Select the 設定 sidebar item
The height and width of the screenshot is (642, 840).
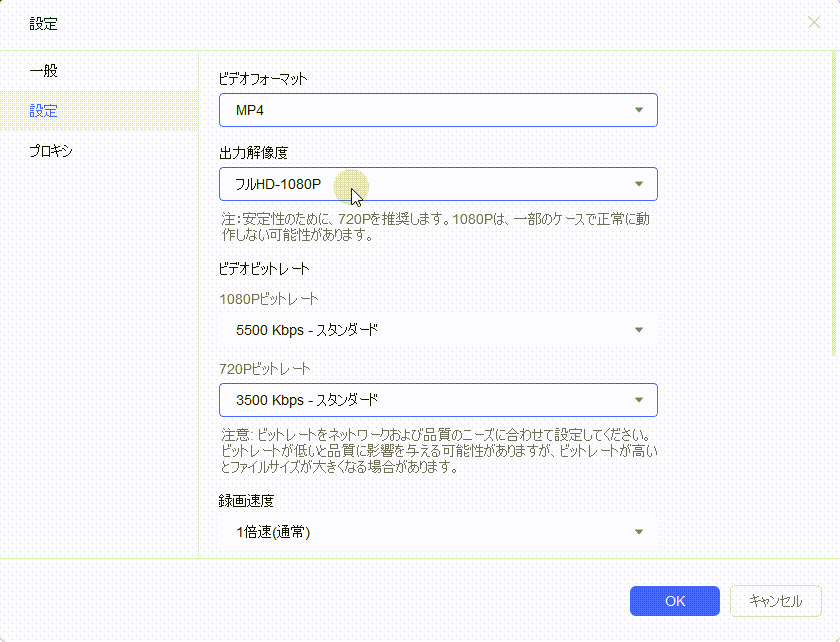pos(44,111)
